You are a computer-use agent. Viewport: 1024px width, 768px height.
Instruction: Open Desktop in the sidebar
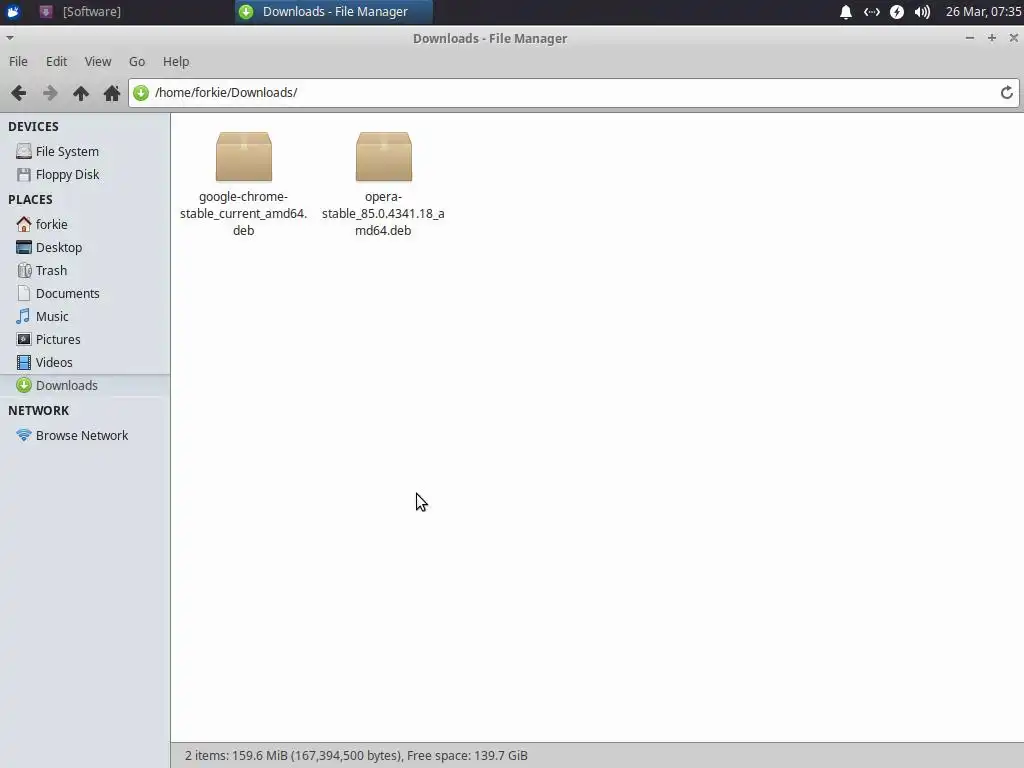coord(85,248)
